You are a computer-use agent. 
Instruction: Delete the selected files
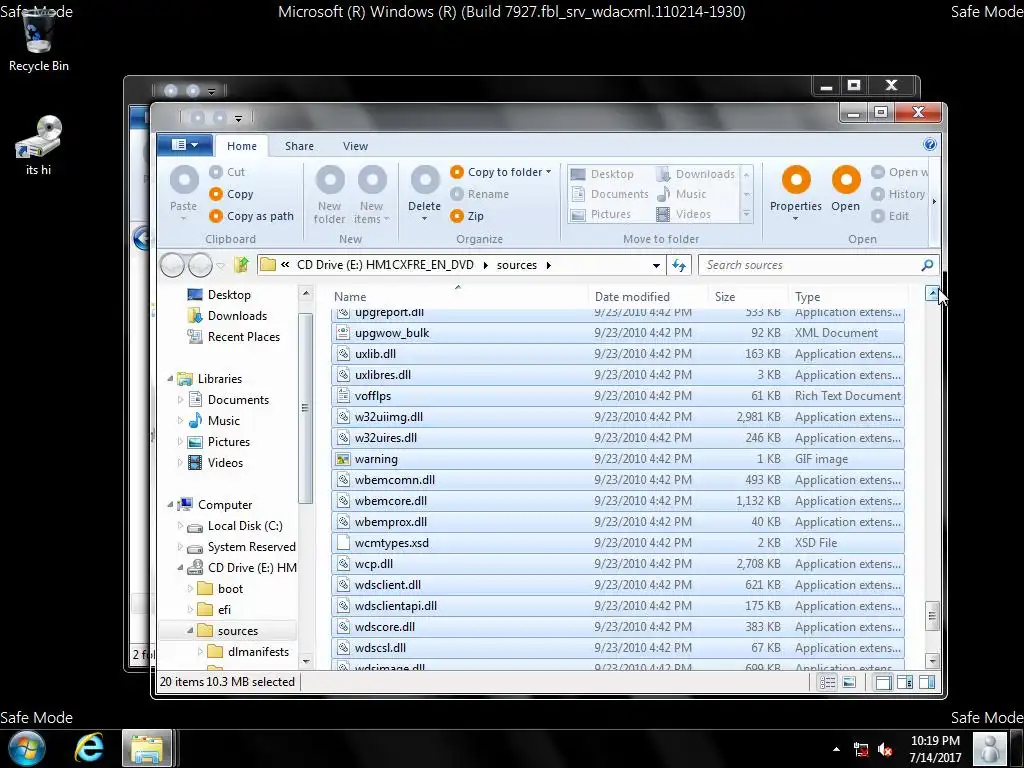pyautogui.click(x=424, y=193)
